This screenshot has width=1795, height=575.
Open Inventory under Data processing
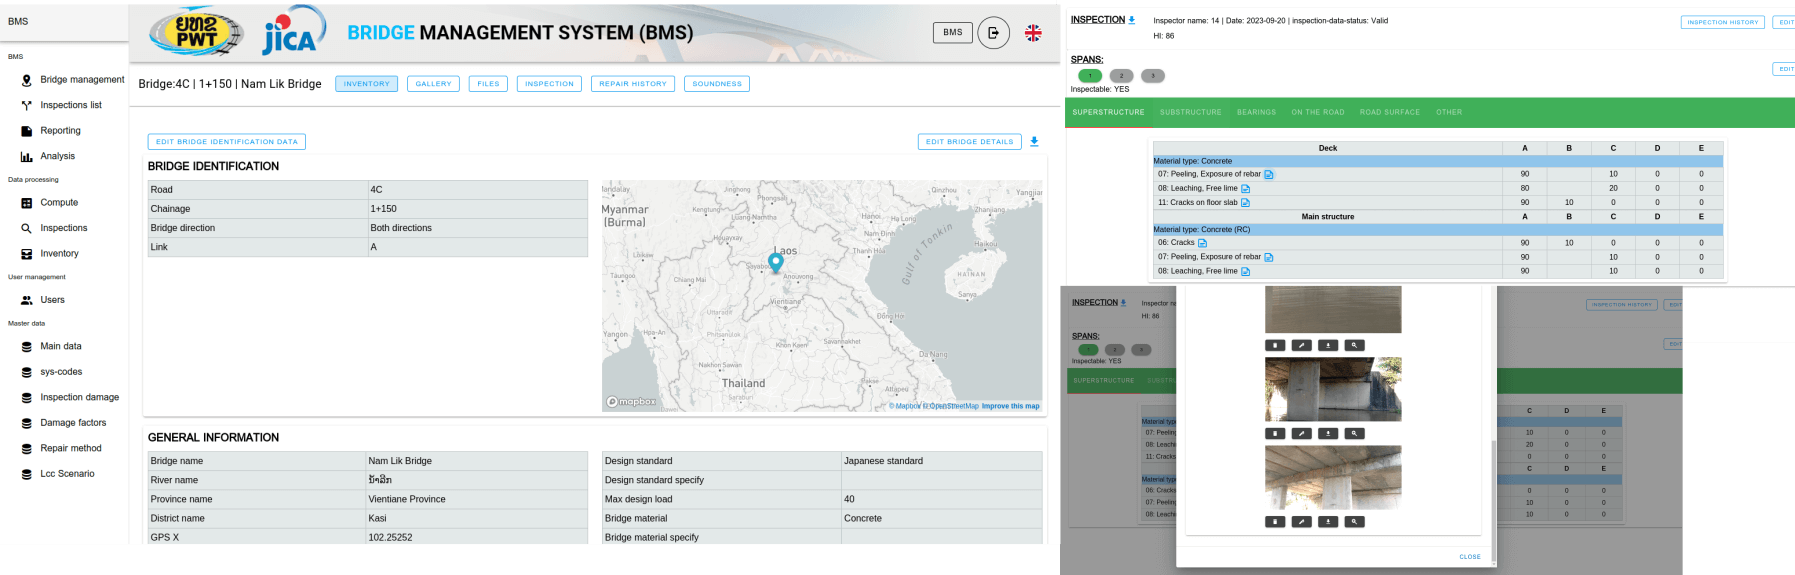(49, 254)
